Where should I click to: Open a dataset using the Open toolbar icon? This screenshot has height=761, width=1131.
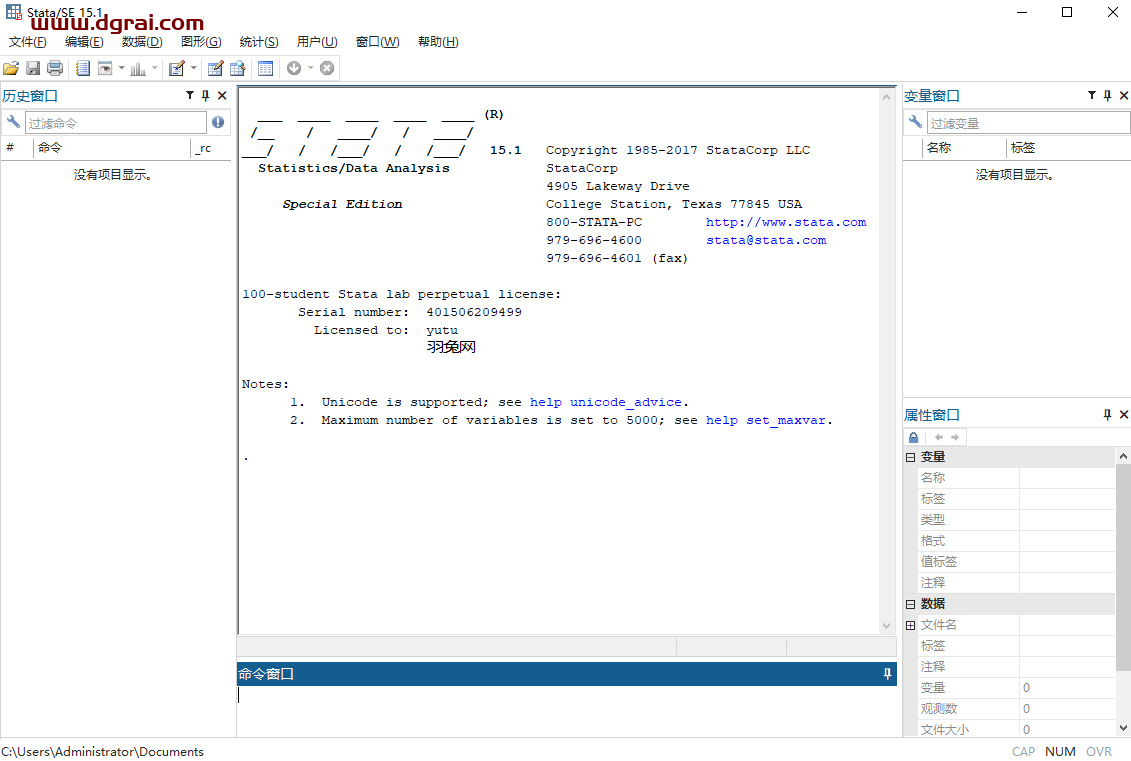tap(12, 68)
